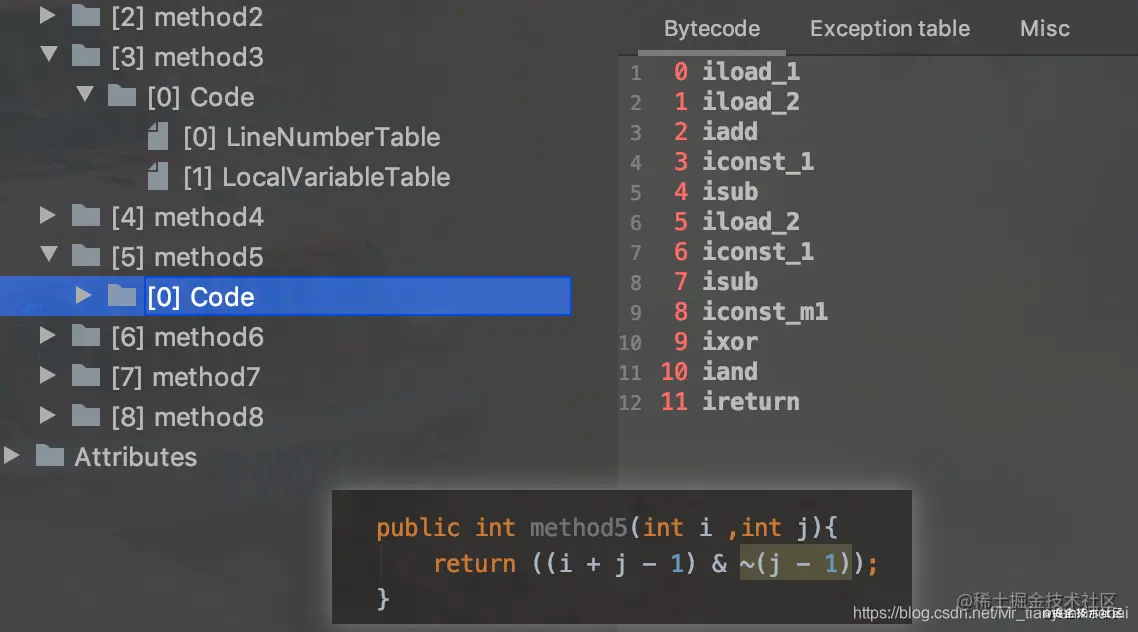
Task: Click the ixor bytecode instruction
Action: [729, 341]
